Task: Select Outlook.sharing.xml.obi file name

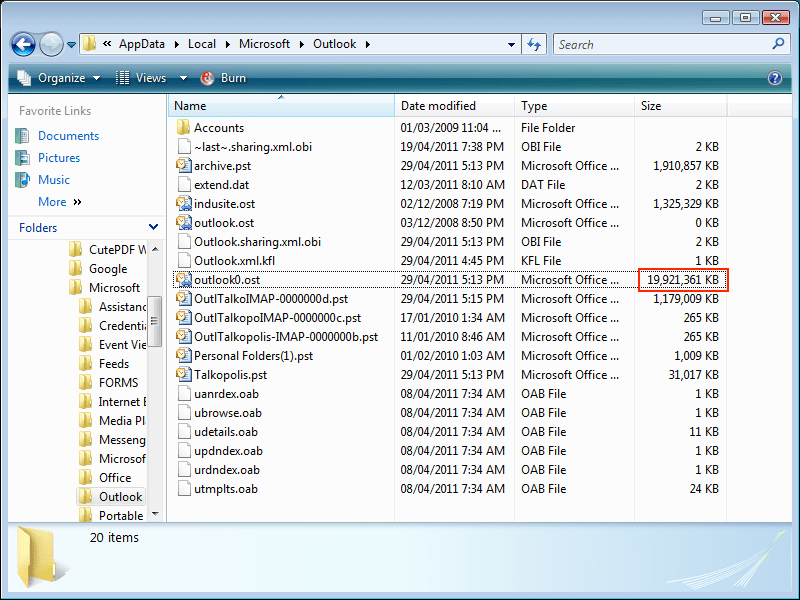Action: click(x=257, y=241)
